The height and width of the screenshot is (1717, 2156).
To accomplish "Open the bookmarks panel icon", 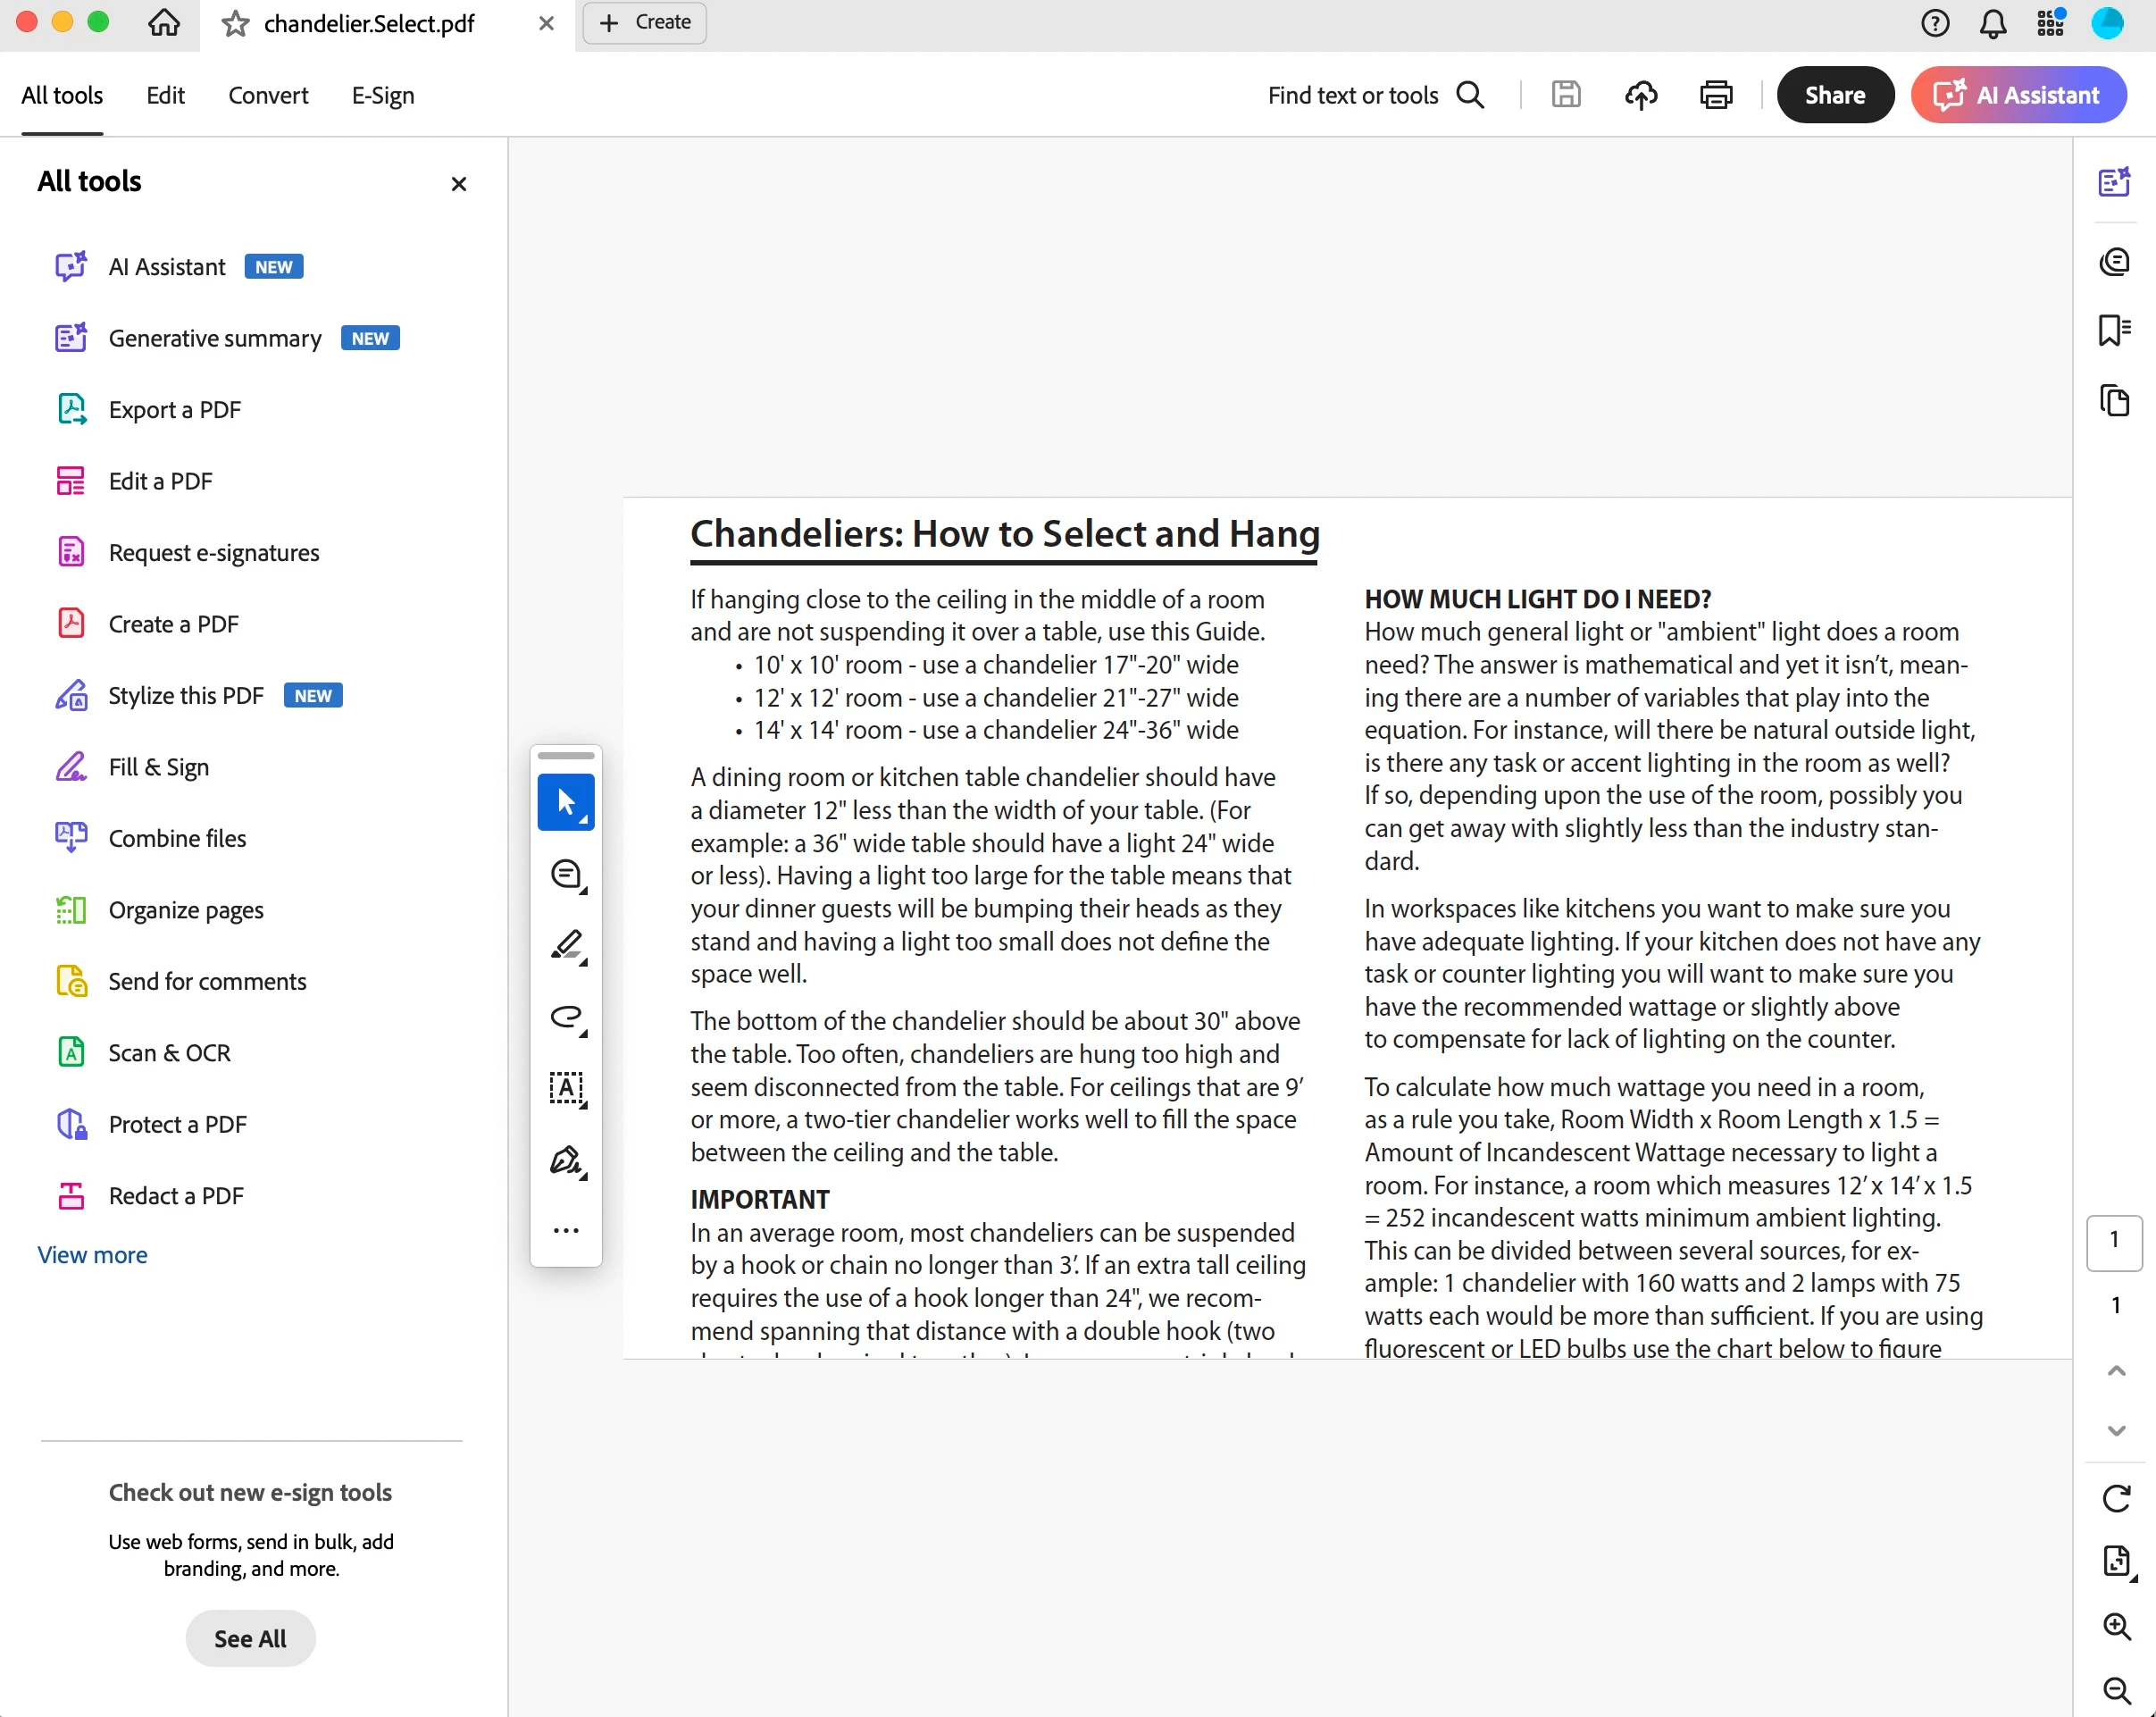I will pyautogui.click(x=2114, y=330).
